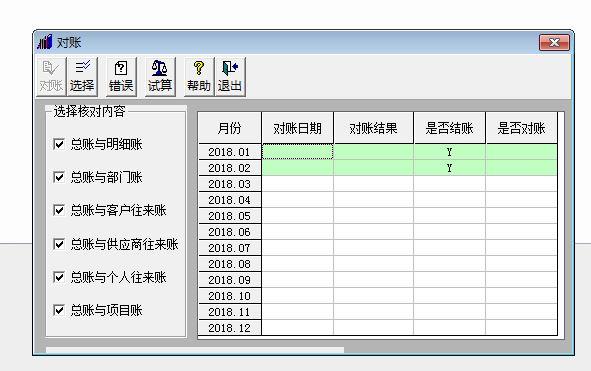
Task: Select month row 2018.02
Action: 230,168
